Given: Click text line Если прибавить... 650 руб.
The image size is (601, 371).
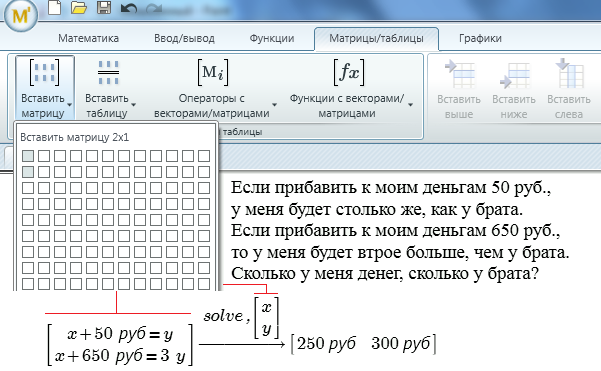Looking at the screenshot, I should (x=395, y=231).
